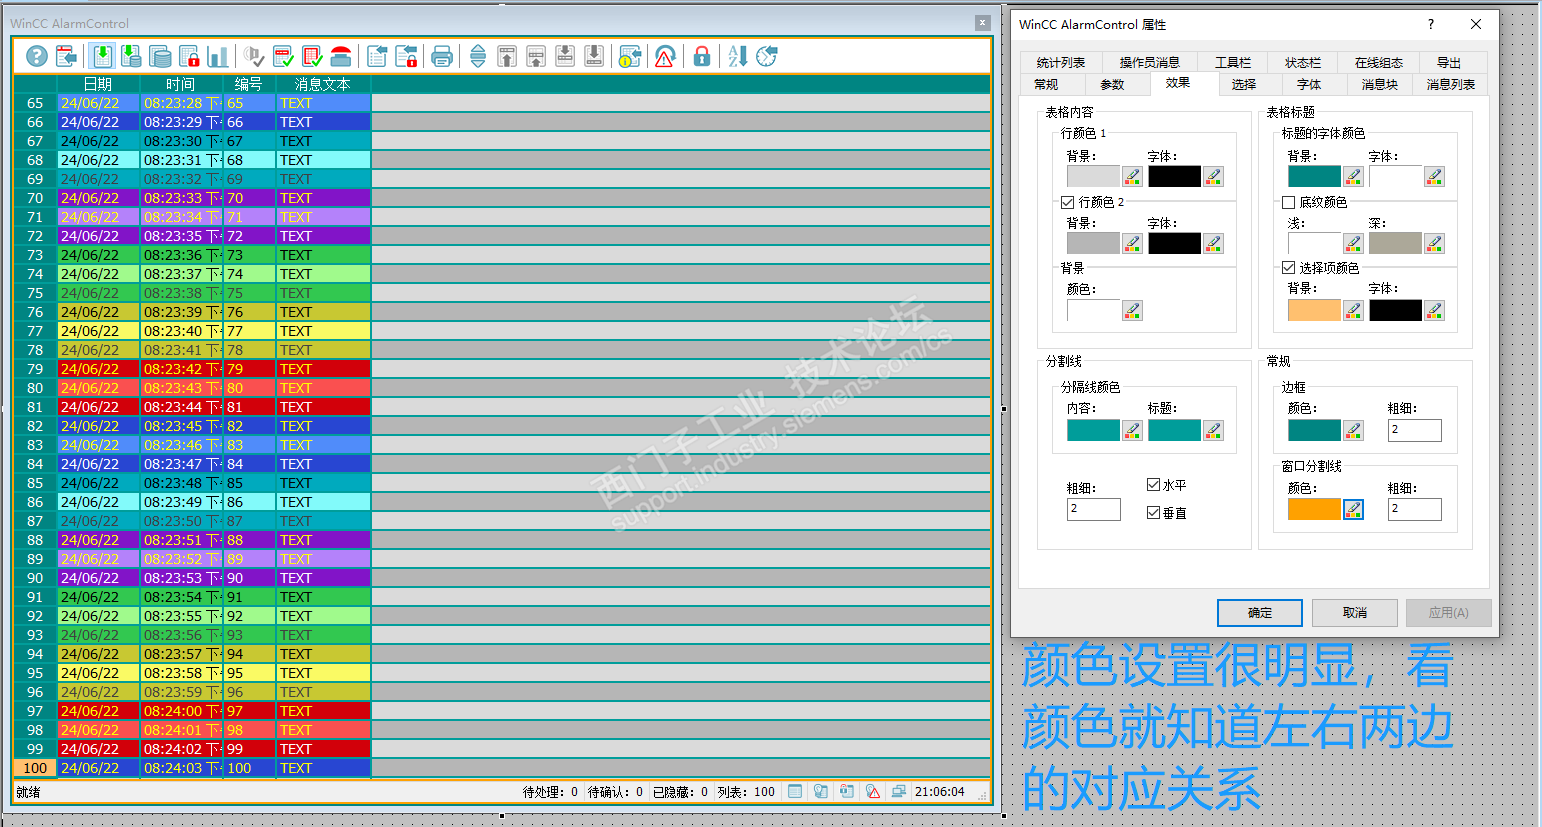
Task: Jump to the next message icon
Action: [x=565, y=57]
